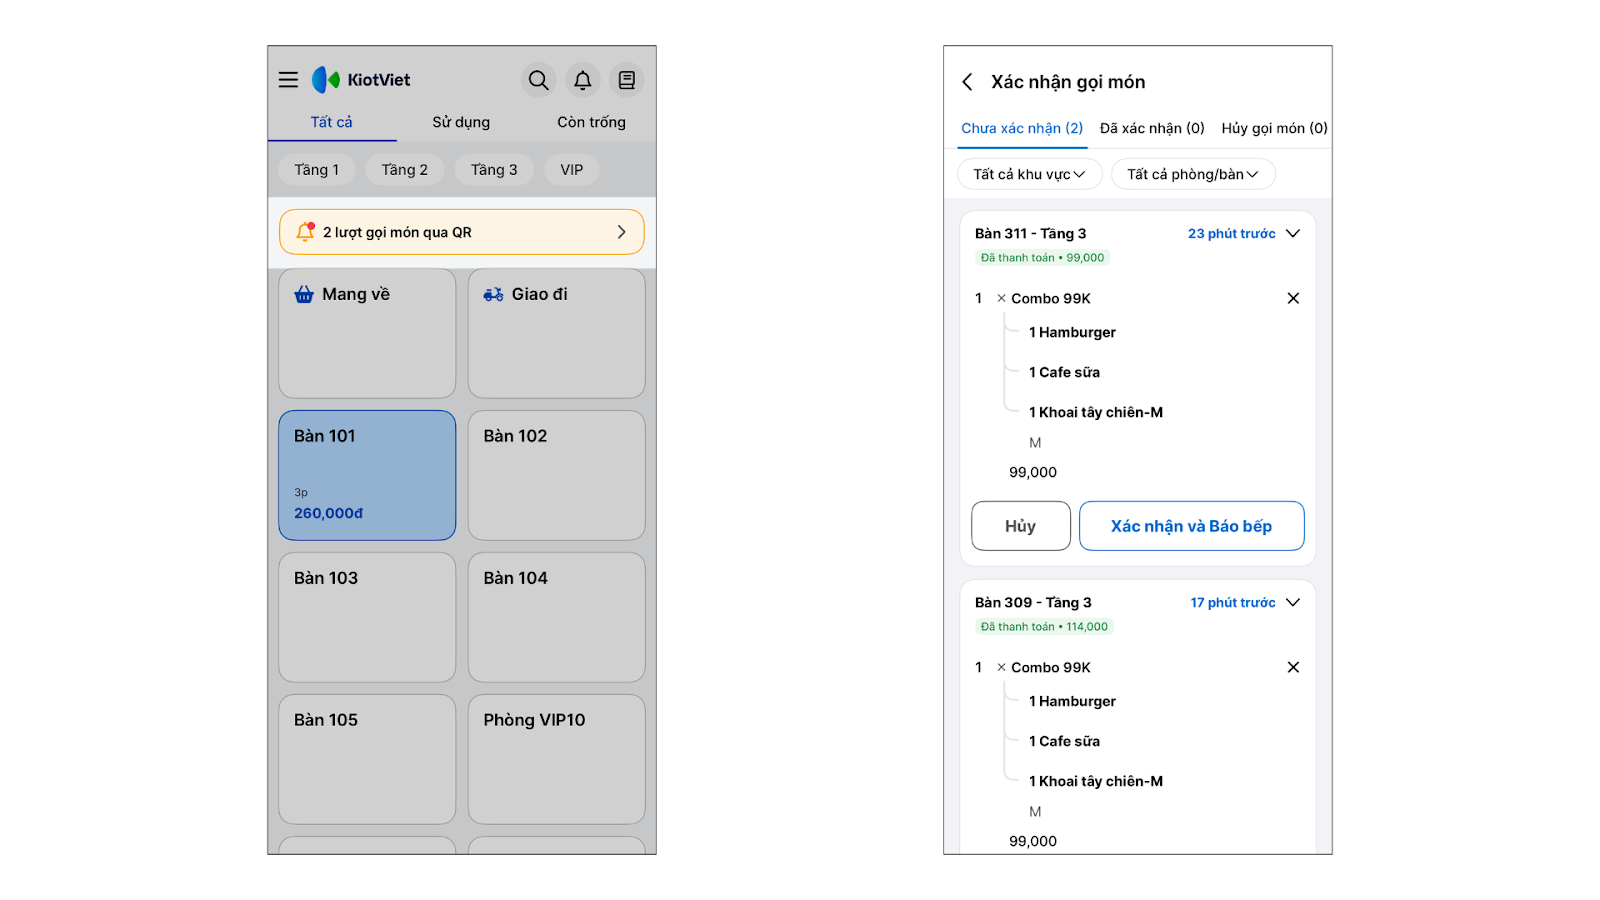The width and height of the screenshot is (1600, 900).
Task: Click Xác nhận và Báo bếp
Action: coord(1191,526)
